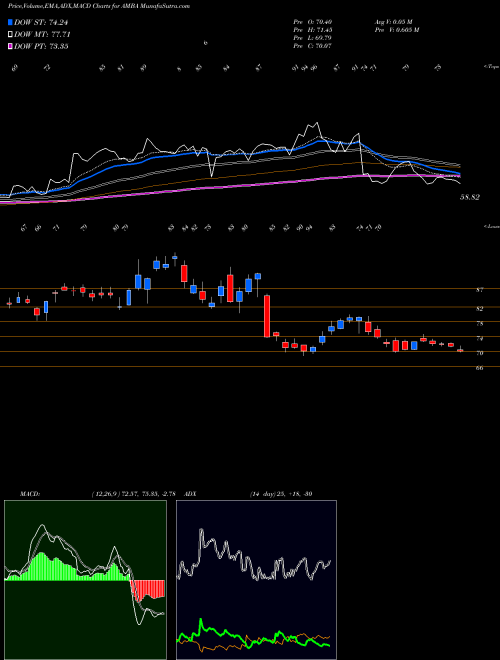Select the 'DOW ST: 74.24' legend text
The height and width of the screenshot is (660, 500).
[x=41, y=22]
